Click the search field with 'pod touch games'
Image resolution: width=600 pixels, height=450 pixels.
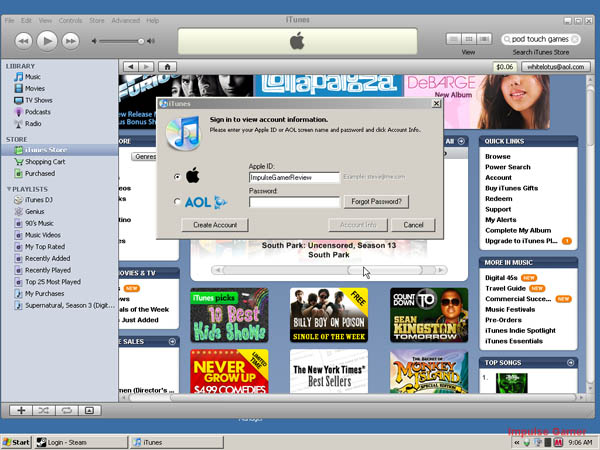(x=540, y=39)
